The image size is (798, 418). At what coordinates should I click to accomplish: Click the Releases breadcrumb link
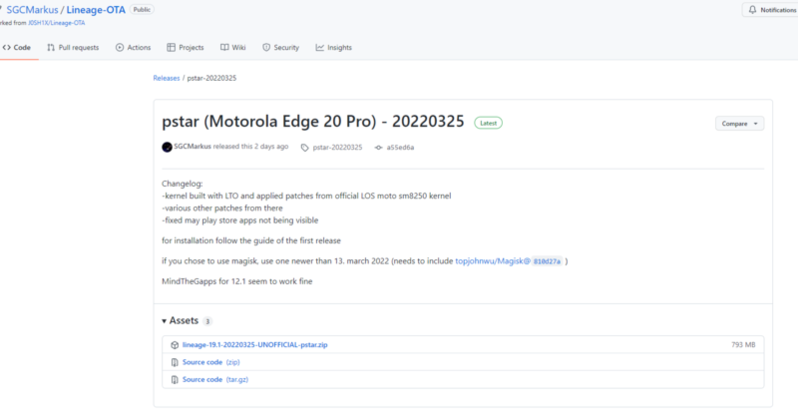coord(167,77)
